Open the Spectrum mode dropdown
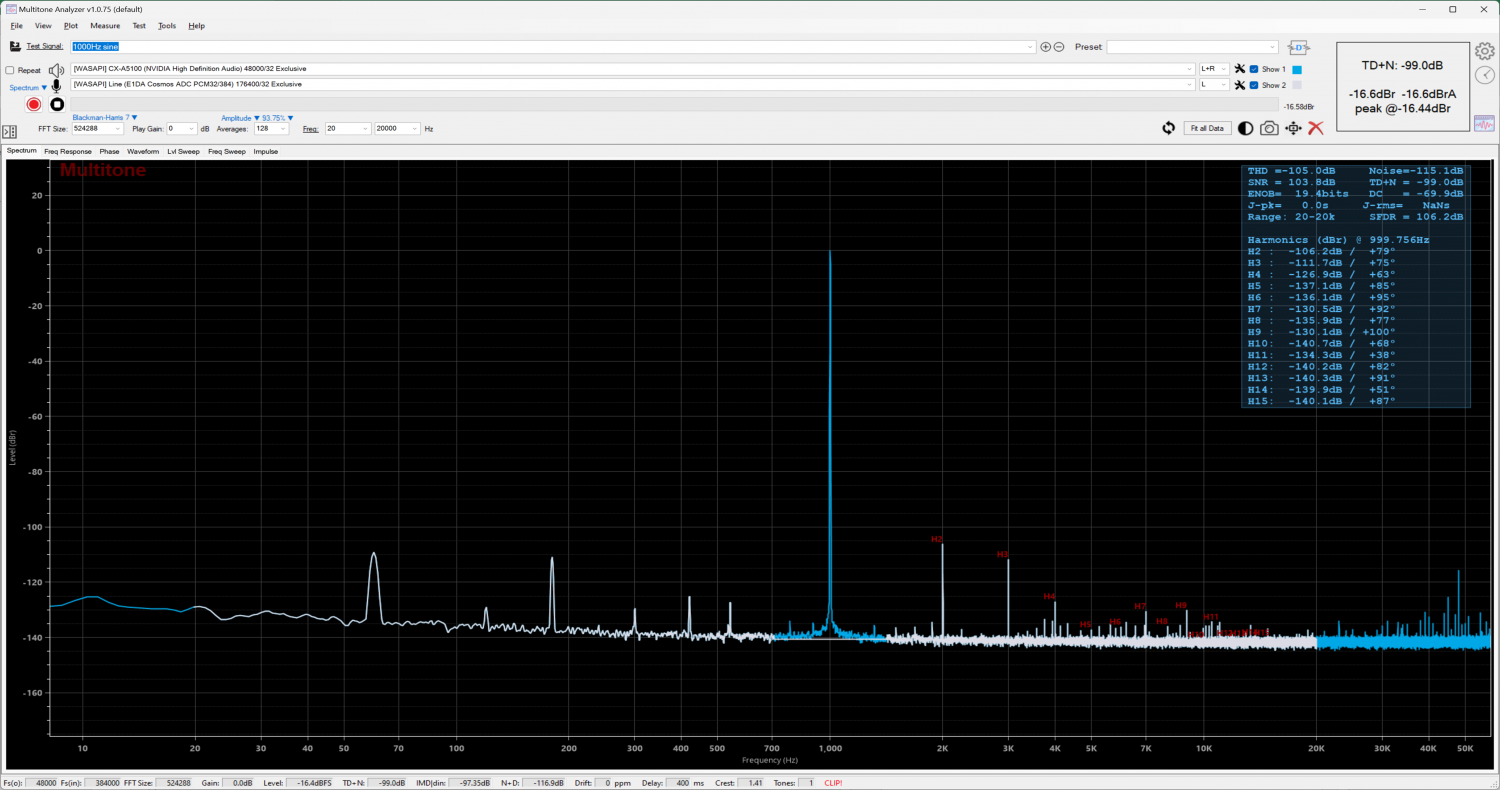Image resolution: width=1500 pixels, height=790 pixels. [28, 88]
